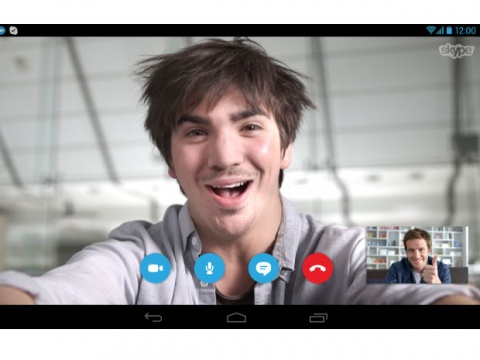Tap the Android back navigation arrow

point(153,317)
